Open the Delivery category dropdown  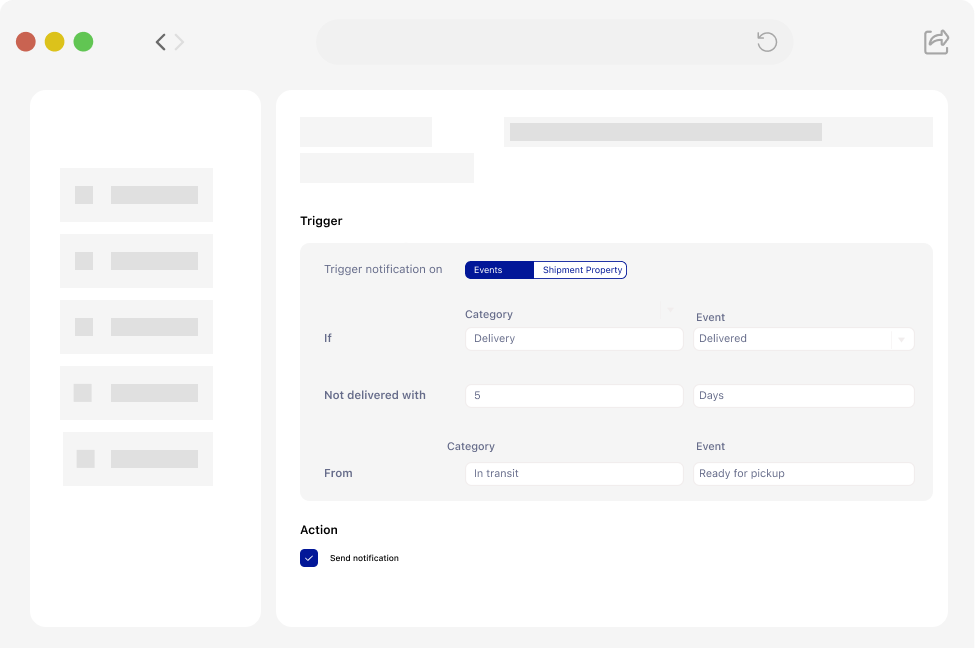tap(573, 338)
